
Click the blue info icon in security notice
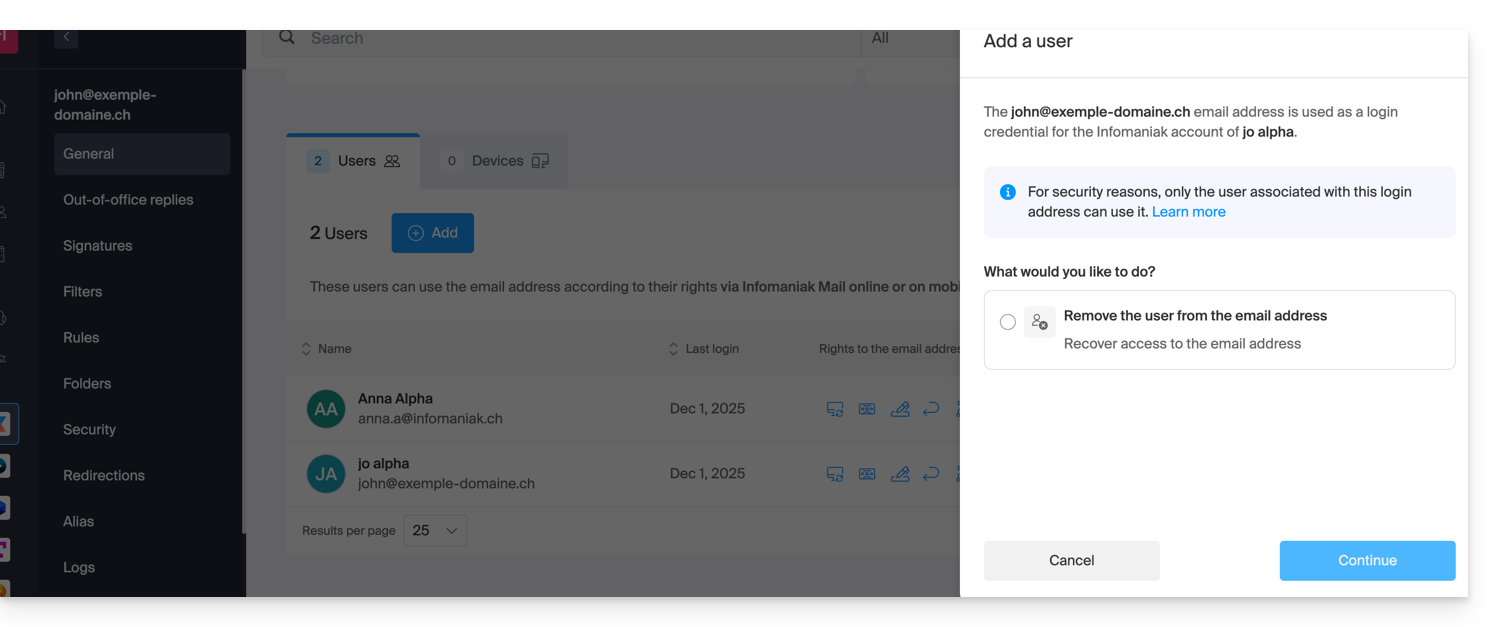pyautogui.click(x=1008, y=192)
